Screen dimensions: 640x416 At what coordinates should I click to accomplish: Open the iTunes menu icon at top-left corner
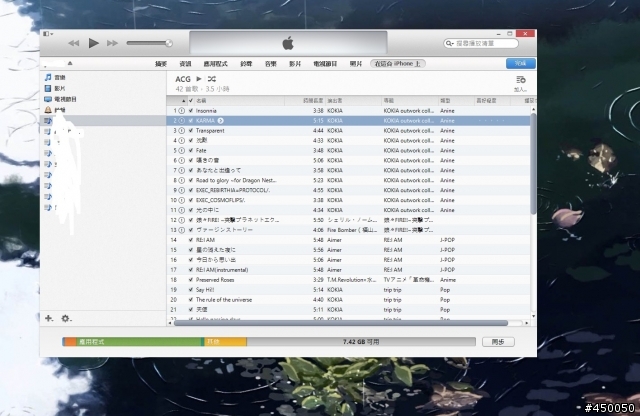click(x=48, y=33)
